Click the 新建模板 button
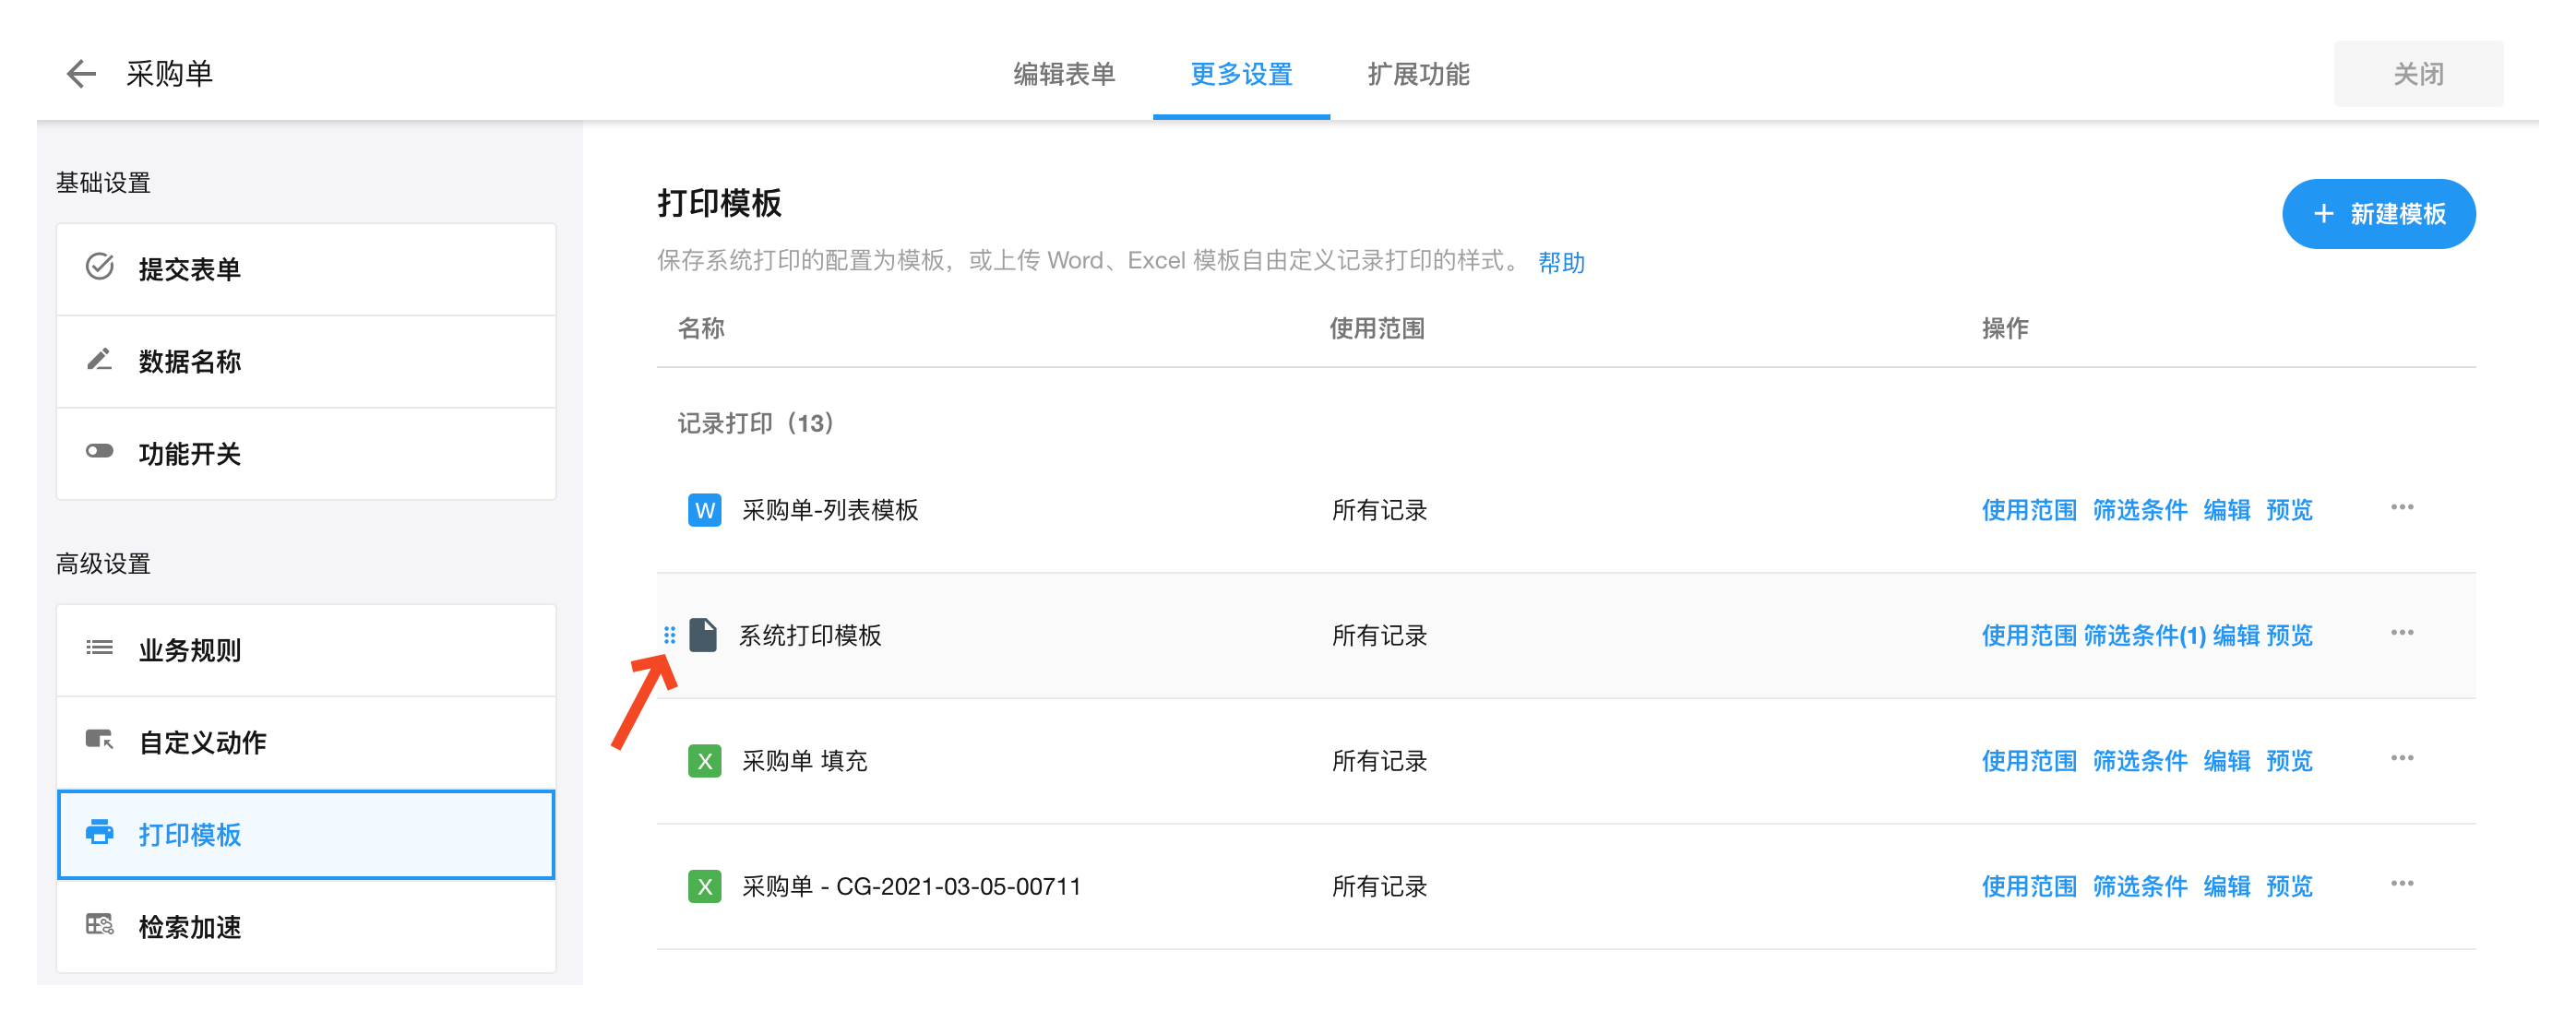 2378,214
